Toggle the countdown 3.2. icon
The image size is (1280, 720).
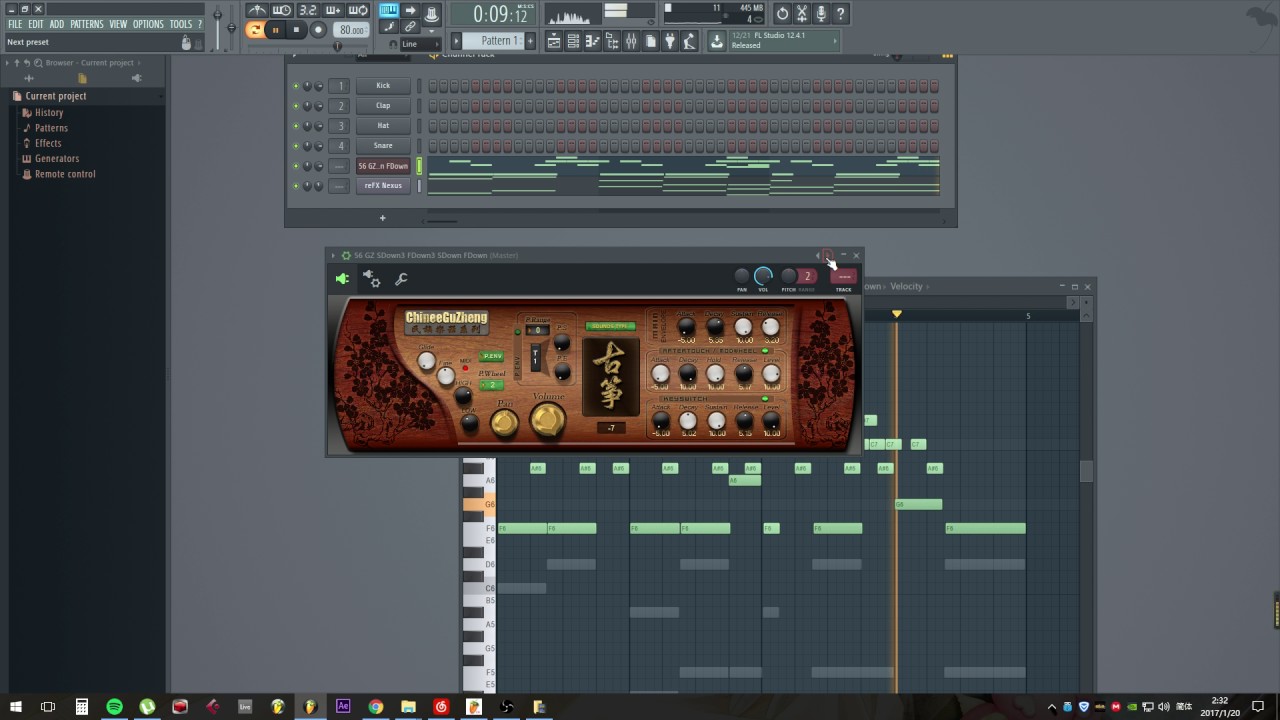pos(307,11)
